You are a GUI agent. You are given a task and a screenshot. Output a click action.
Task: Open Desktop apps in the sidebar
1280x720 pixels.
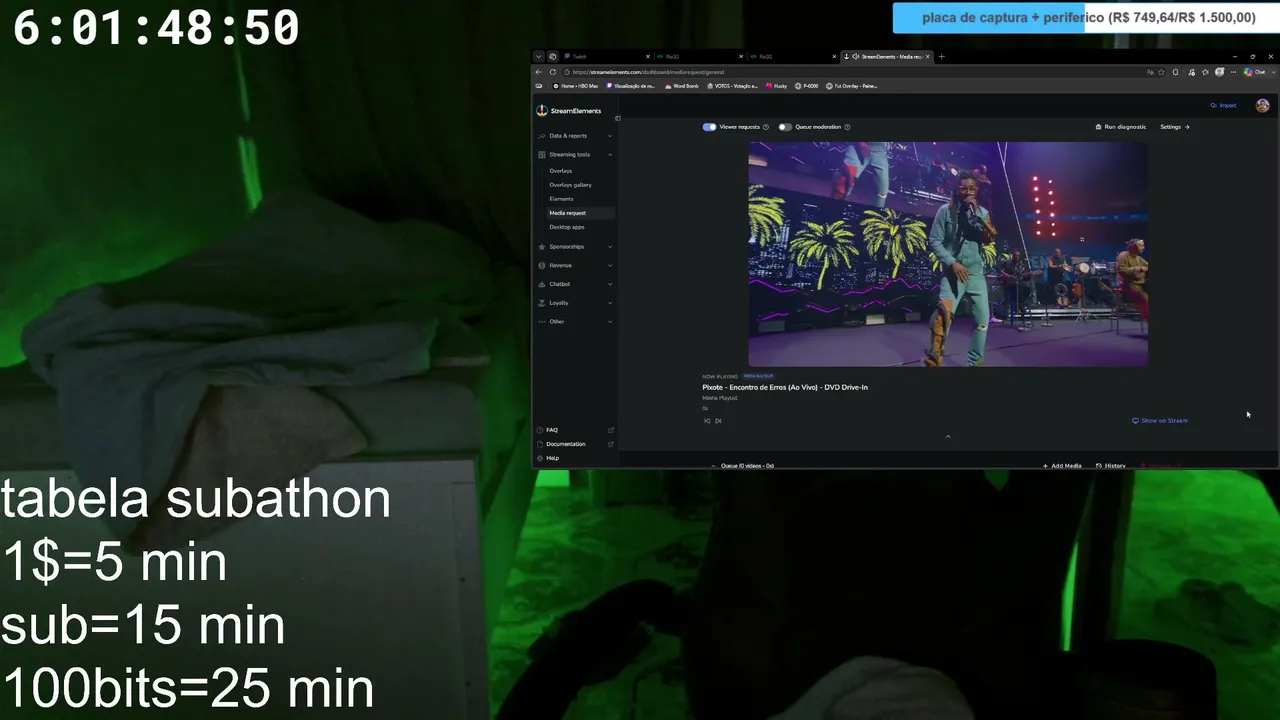click(x=567, y=227)
